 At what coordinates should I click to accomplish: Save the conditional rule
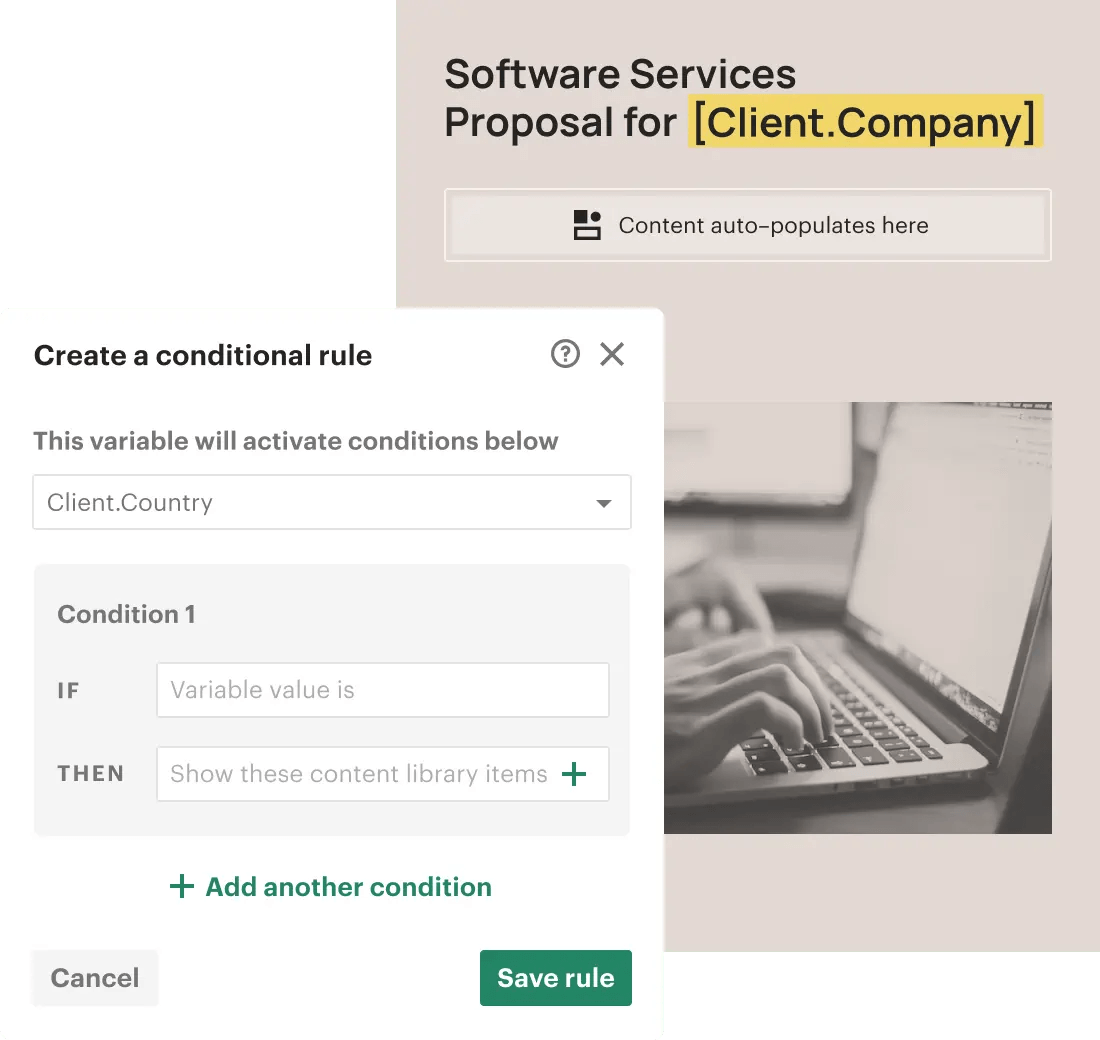pos(556,978)
